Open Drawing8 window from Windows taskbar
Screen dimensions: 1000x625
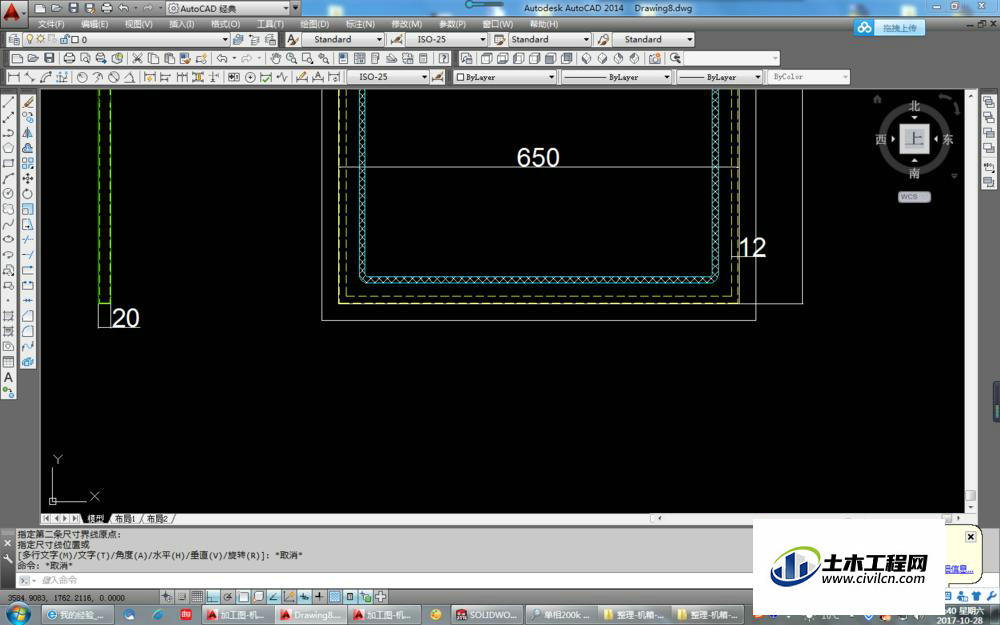[x=311, y=615]
